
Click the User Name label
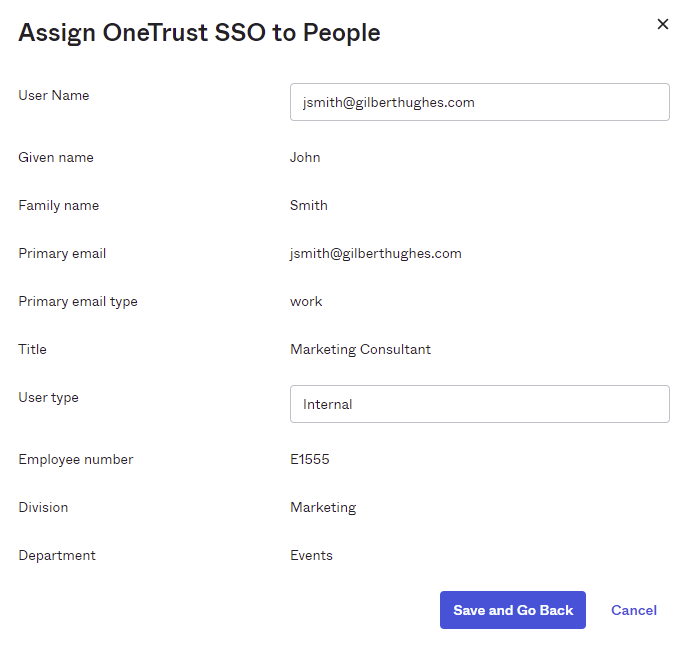pyautogui.click(x=54, y=95)
